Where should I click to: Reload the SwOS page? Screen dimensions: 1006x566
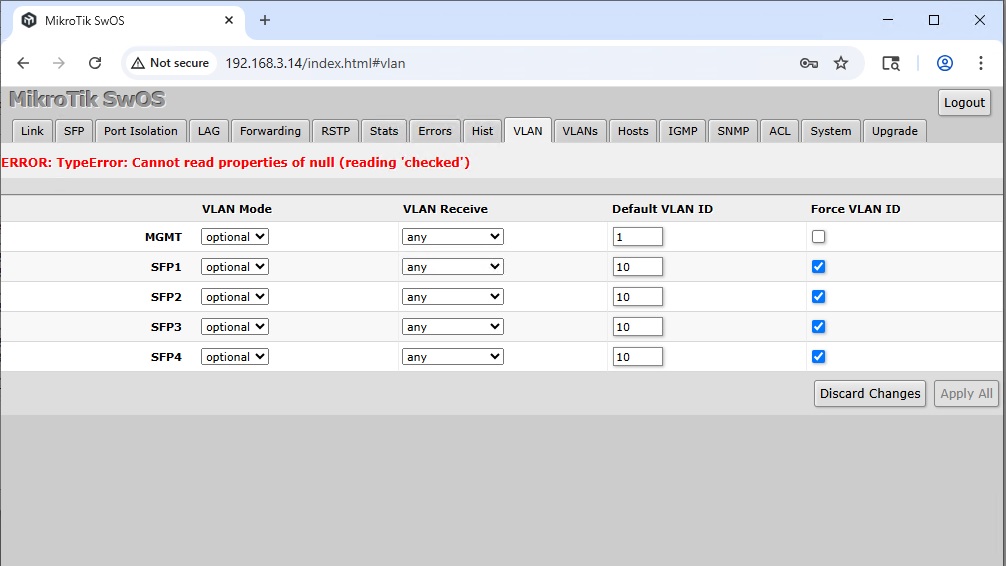tap(95, 63)
